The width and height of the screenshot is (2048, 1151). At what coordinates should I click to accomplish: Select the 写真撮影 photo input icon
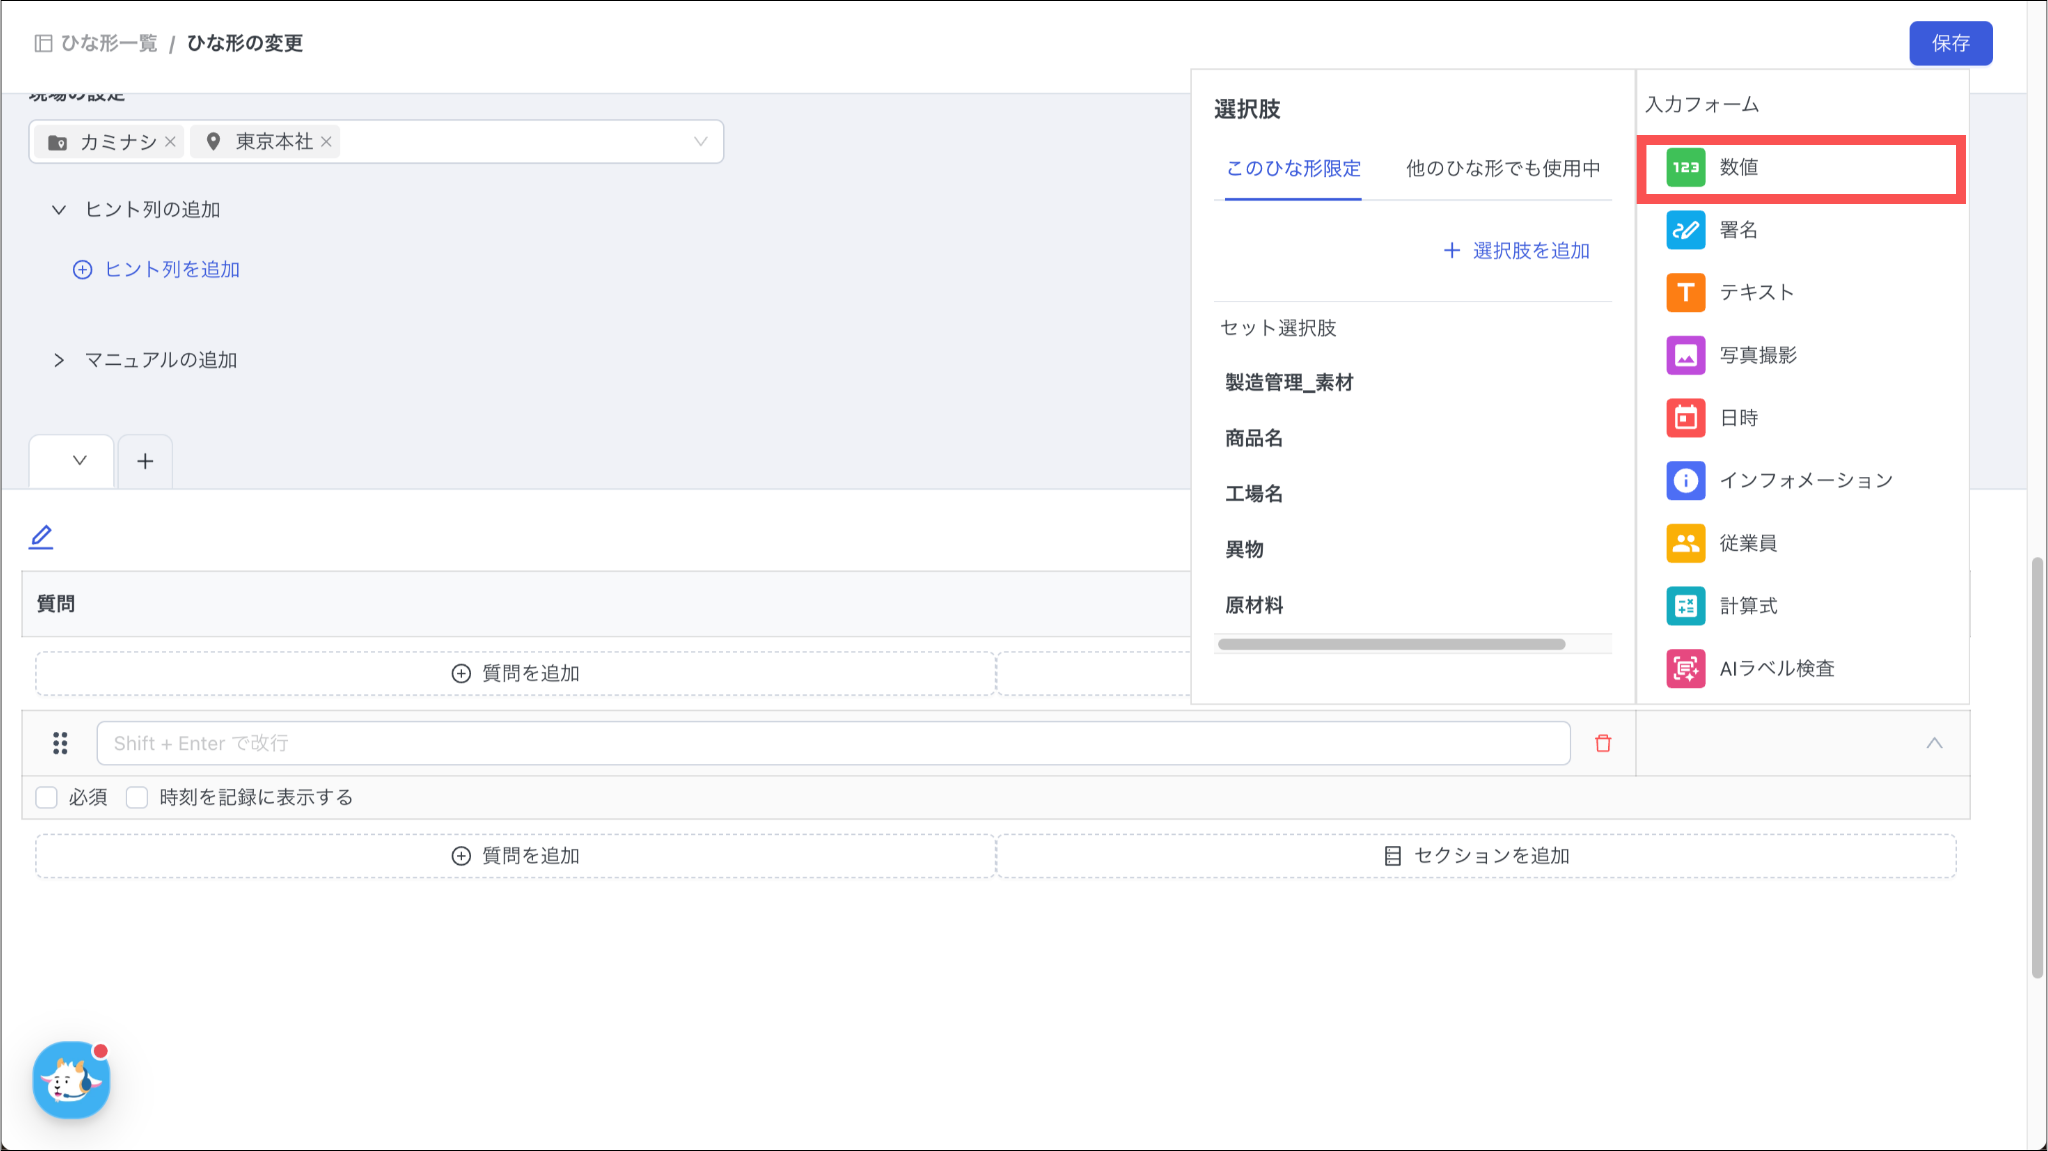click(1685, 355)
